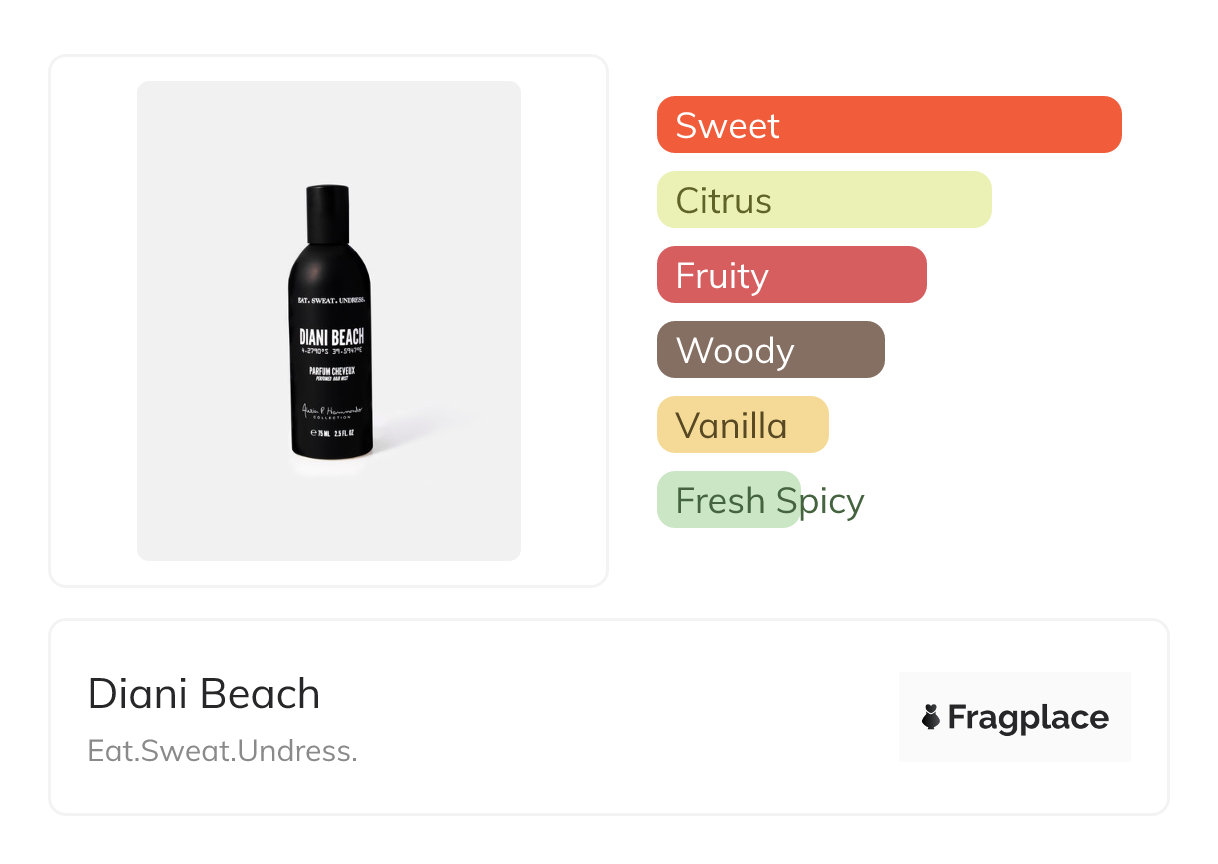
Task: Click the Citrus accord bar
Action: [823, 200]
